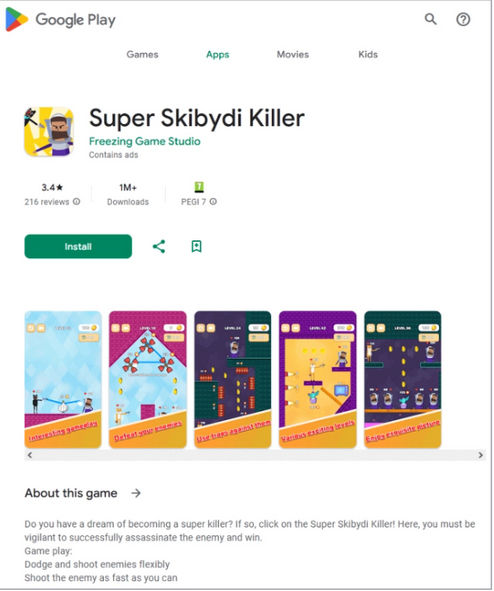Open the 'Interesting gameplay' screenshot

(x=63, y=379)
